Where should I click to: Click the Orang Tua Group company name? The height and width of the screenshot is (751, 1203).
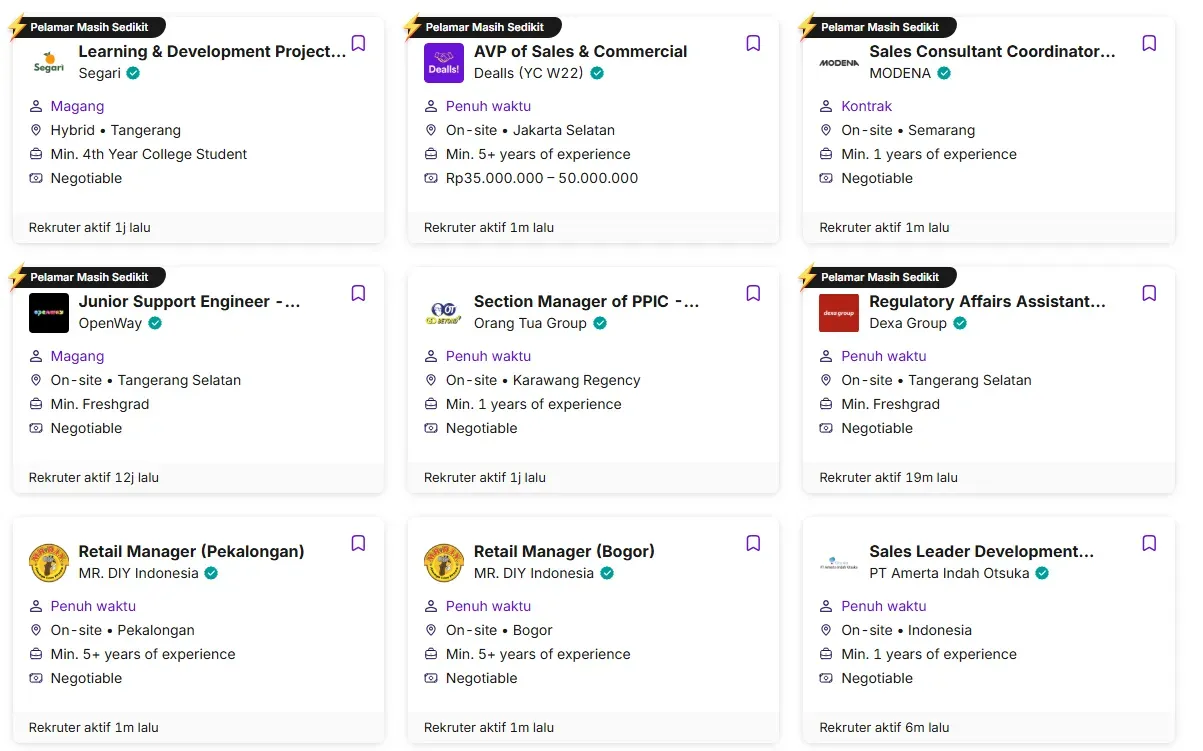(530, 323)
